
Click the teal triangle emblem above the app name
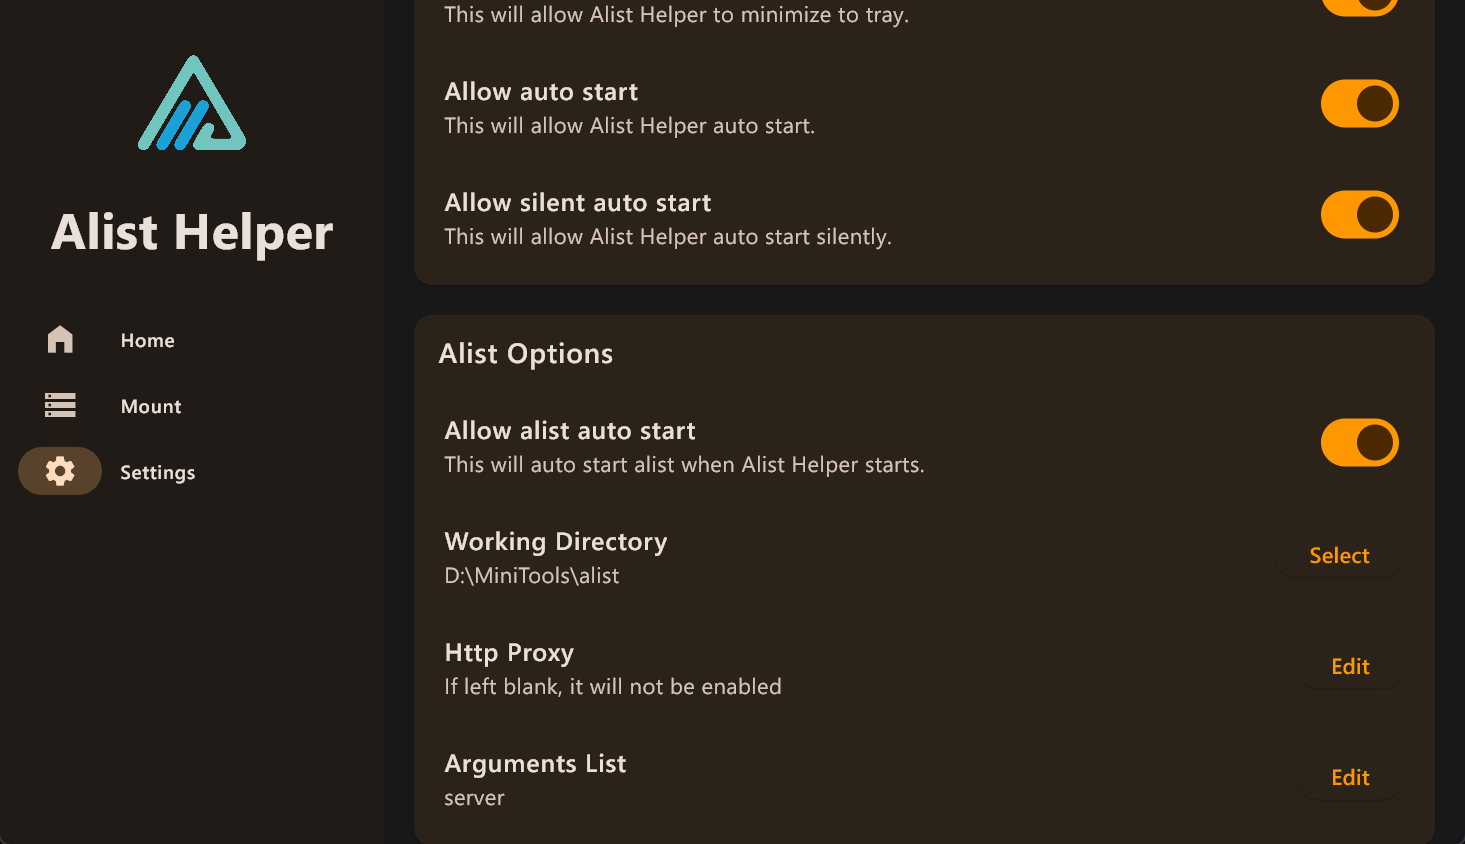click(x=192, y=103)
